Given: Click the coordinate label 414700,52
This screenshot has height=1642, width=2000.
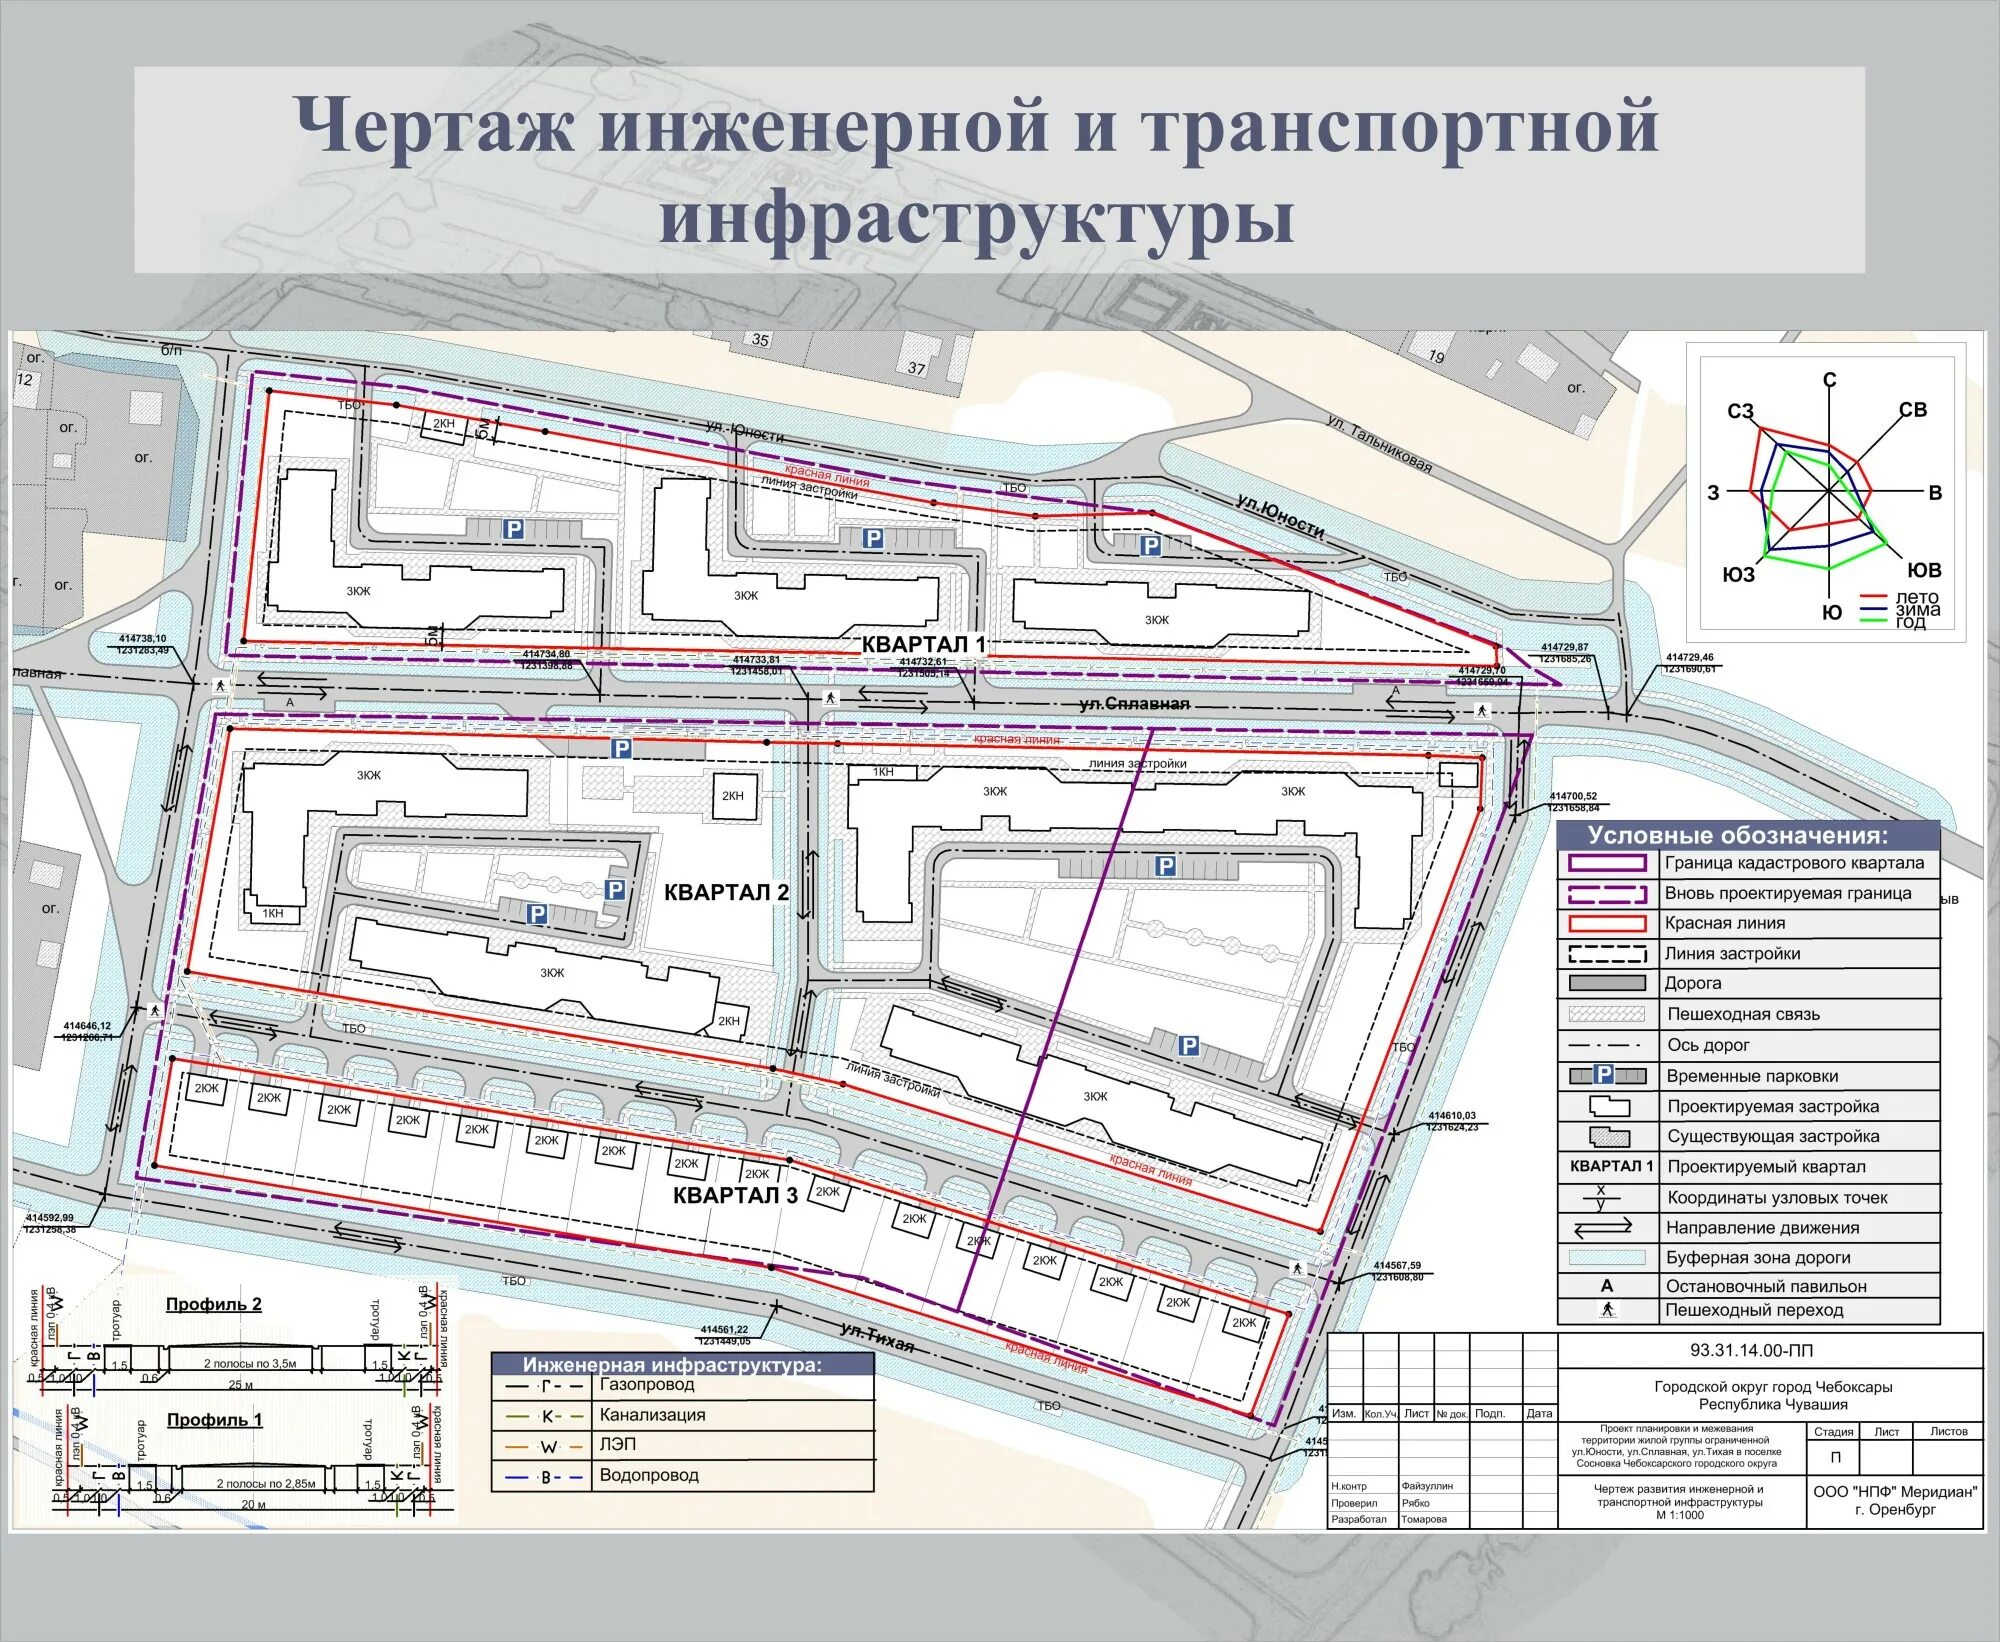Looking at the screenshot, I should point(1574,796).
